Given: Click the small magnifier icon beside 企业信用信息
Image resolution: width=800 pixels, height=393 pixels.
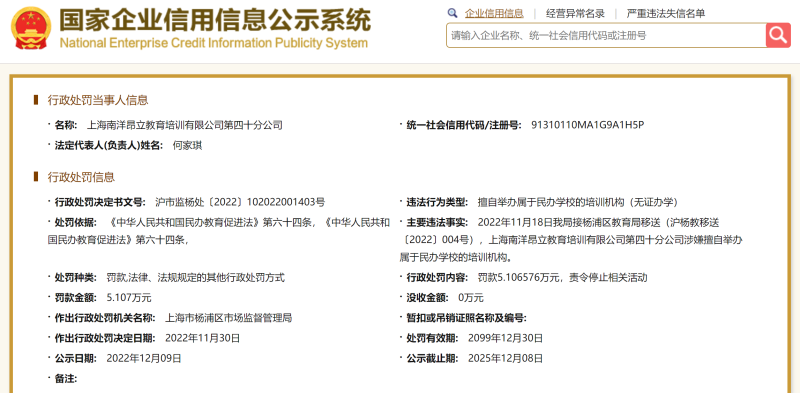Looking at the screenshot, I should [452, 13].
